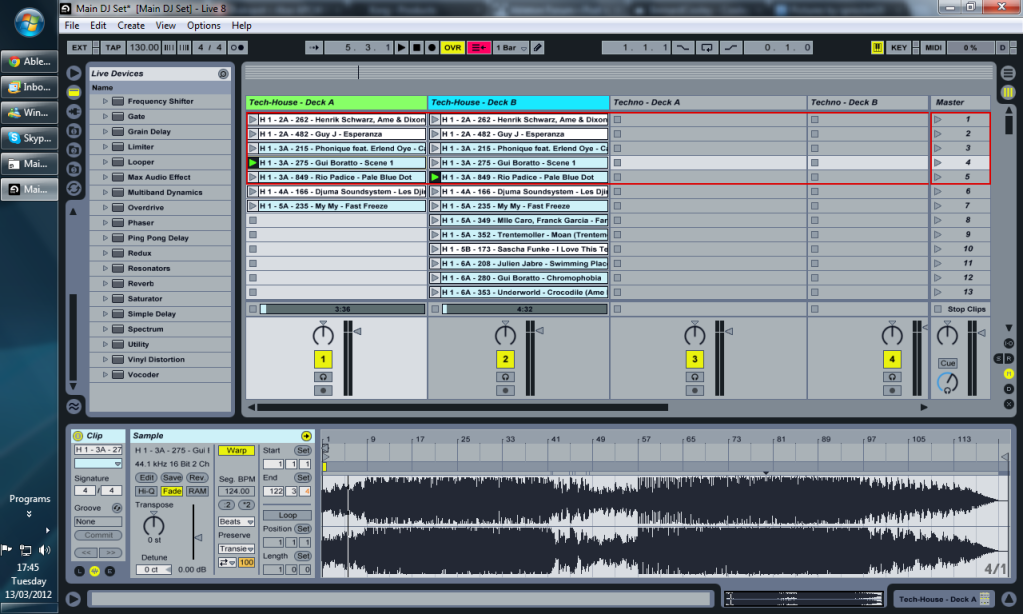Toggle the OVR overdub switch

tap(452, 48)
